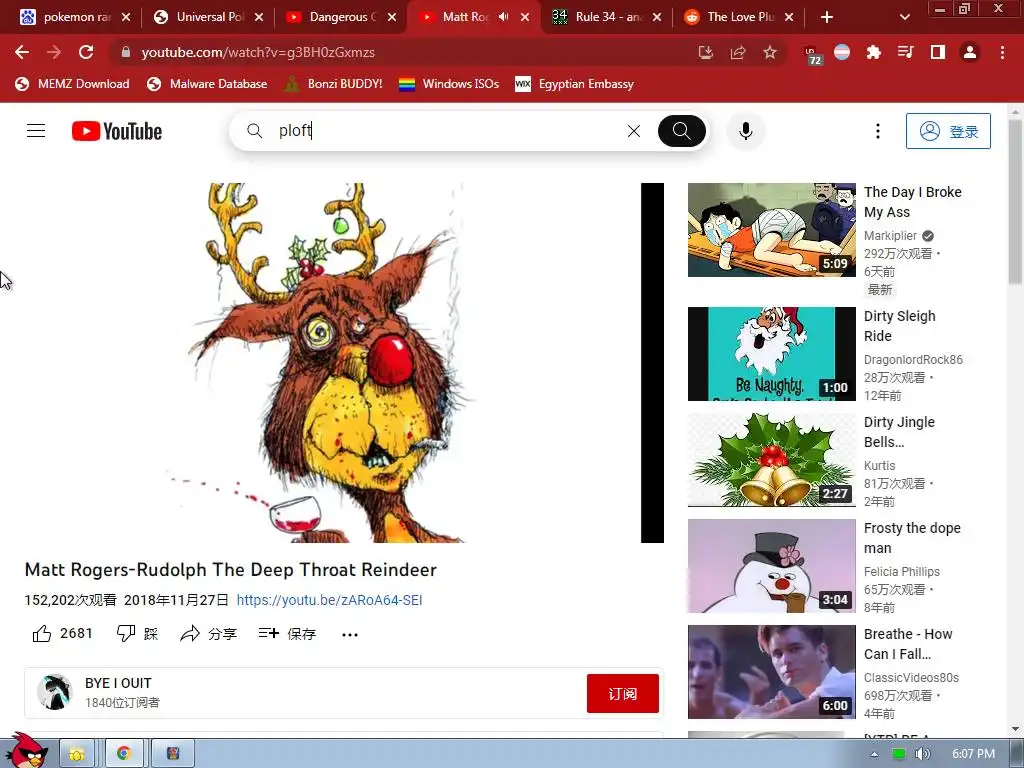1024x768 pixels.
Task: Go to YouTube home via logo
Action: (x=117, y=131)
